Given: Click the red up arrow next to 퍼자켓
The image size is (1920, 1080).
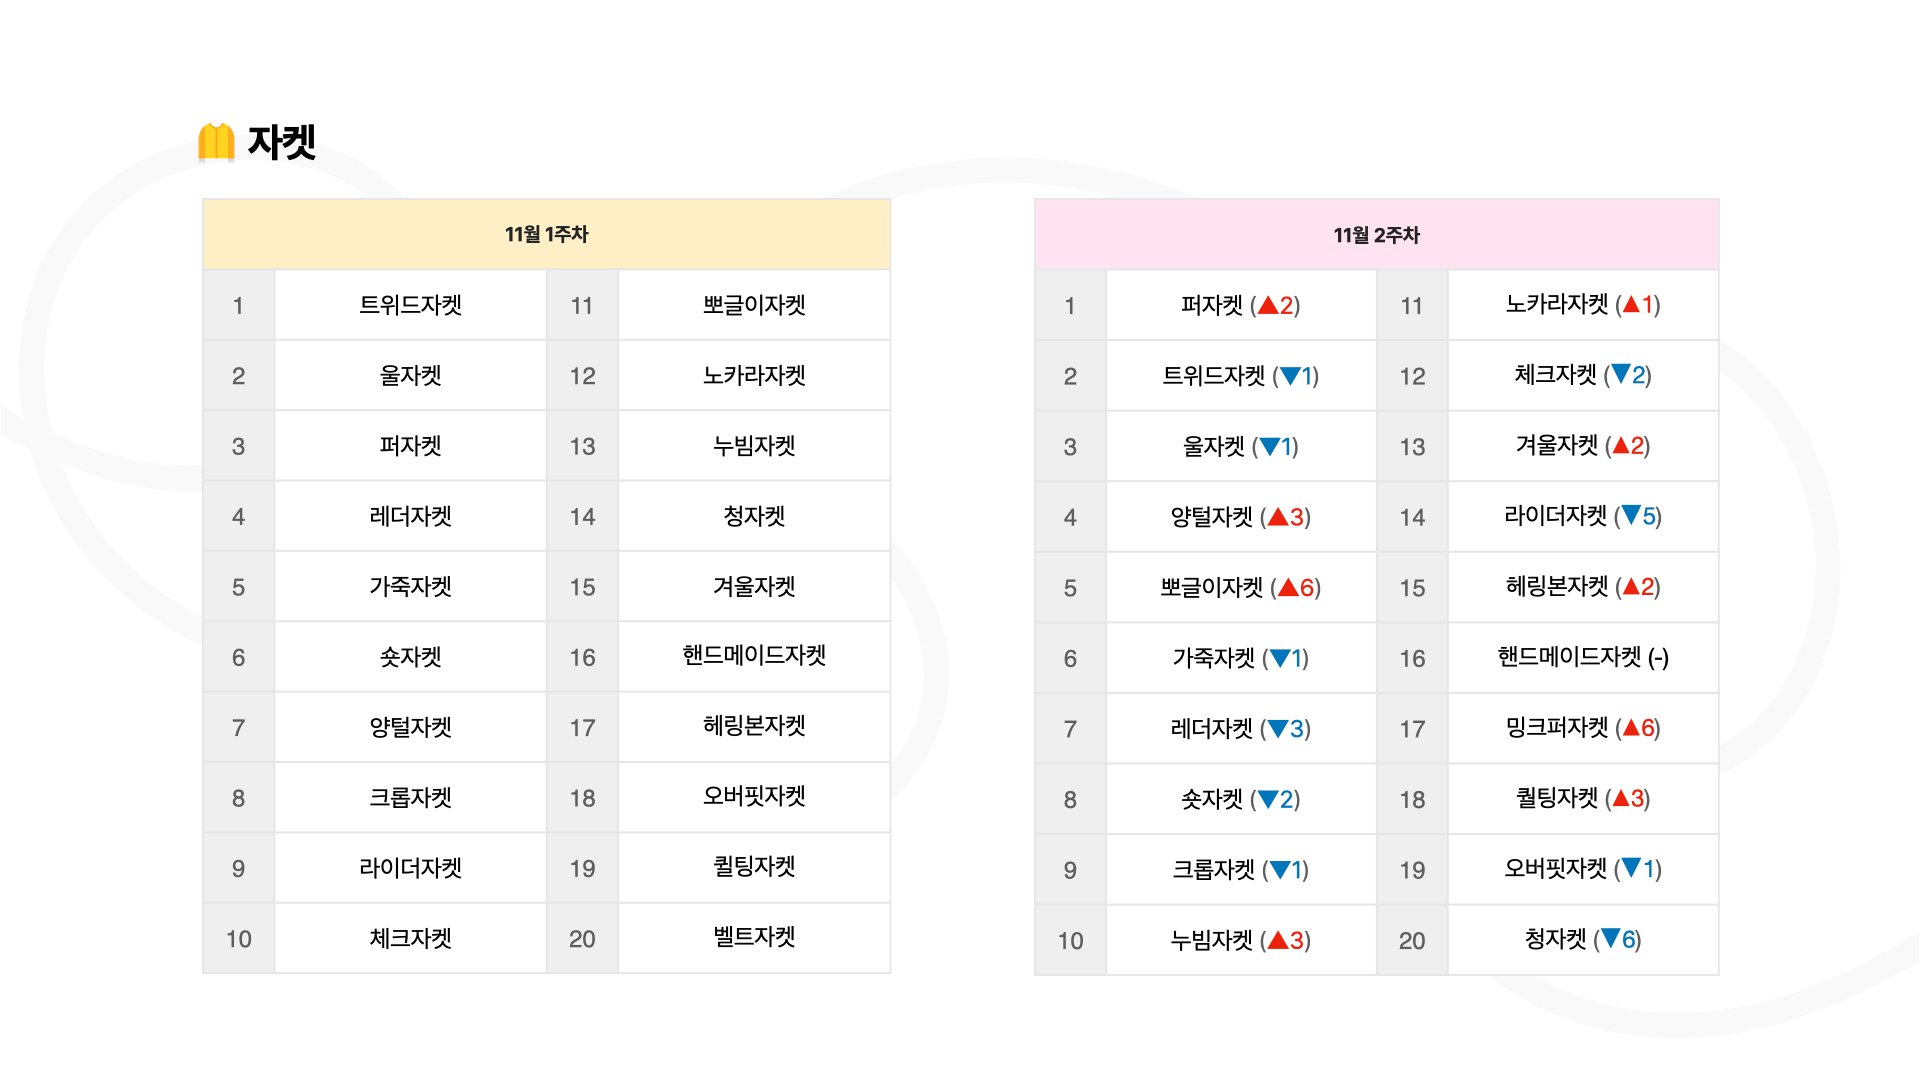Looking at the screenshot, I should [1267, 305].
